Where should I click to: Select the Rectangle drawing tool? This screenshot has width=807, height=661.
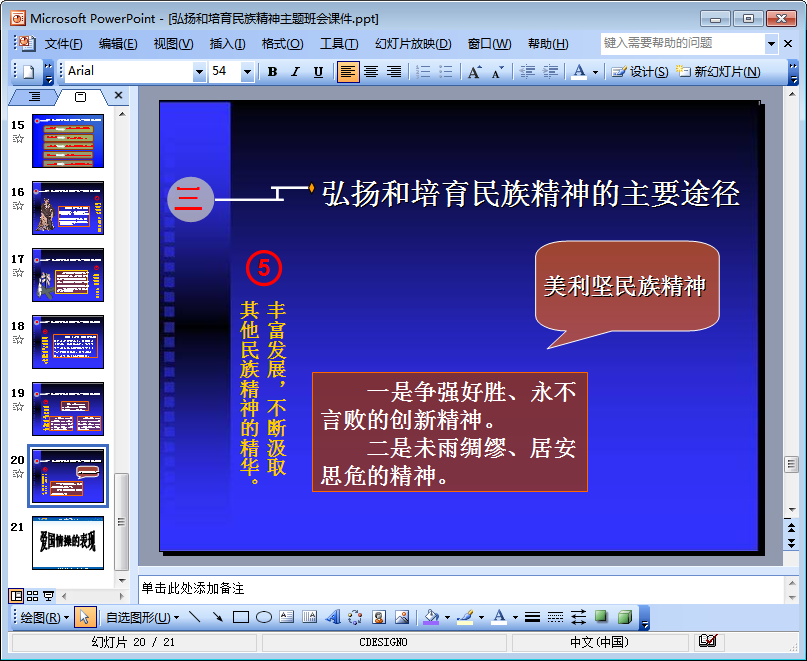(241, 617)
